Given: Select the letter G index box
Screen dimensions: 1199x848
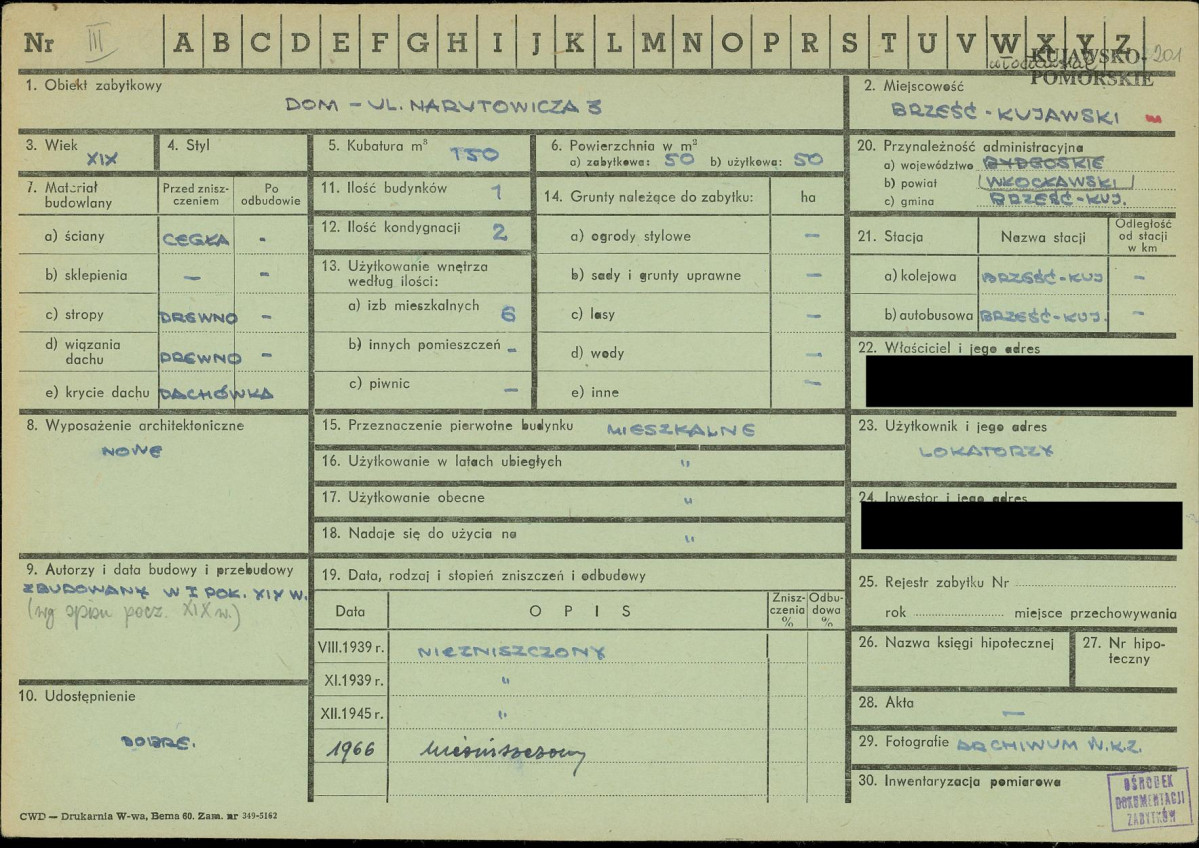Looking at the screenshot, I should [x=418, y=42].
